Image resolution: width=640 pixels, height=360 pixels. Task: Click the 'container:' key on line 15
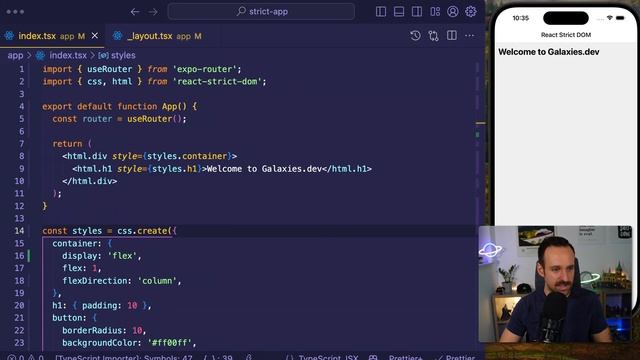77,243
